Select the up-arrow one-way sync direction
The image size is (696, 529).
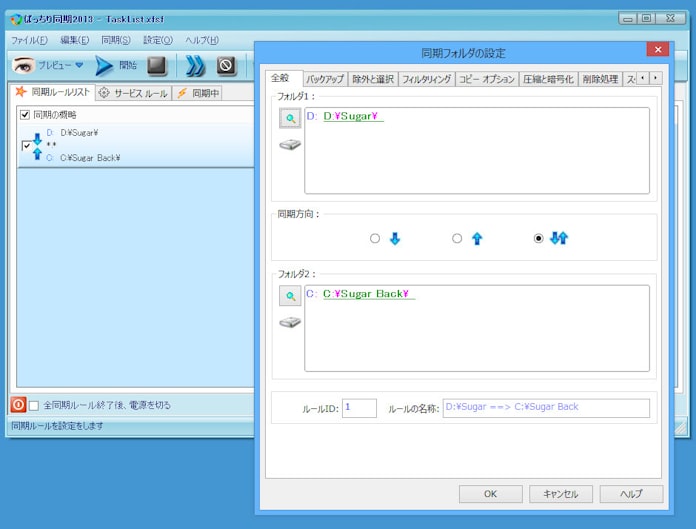[x=457, y=238]
